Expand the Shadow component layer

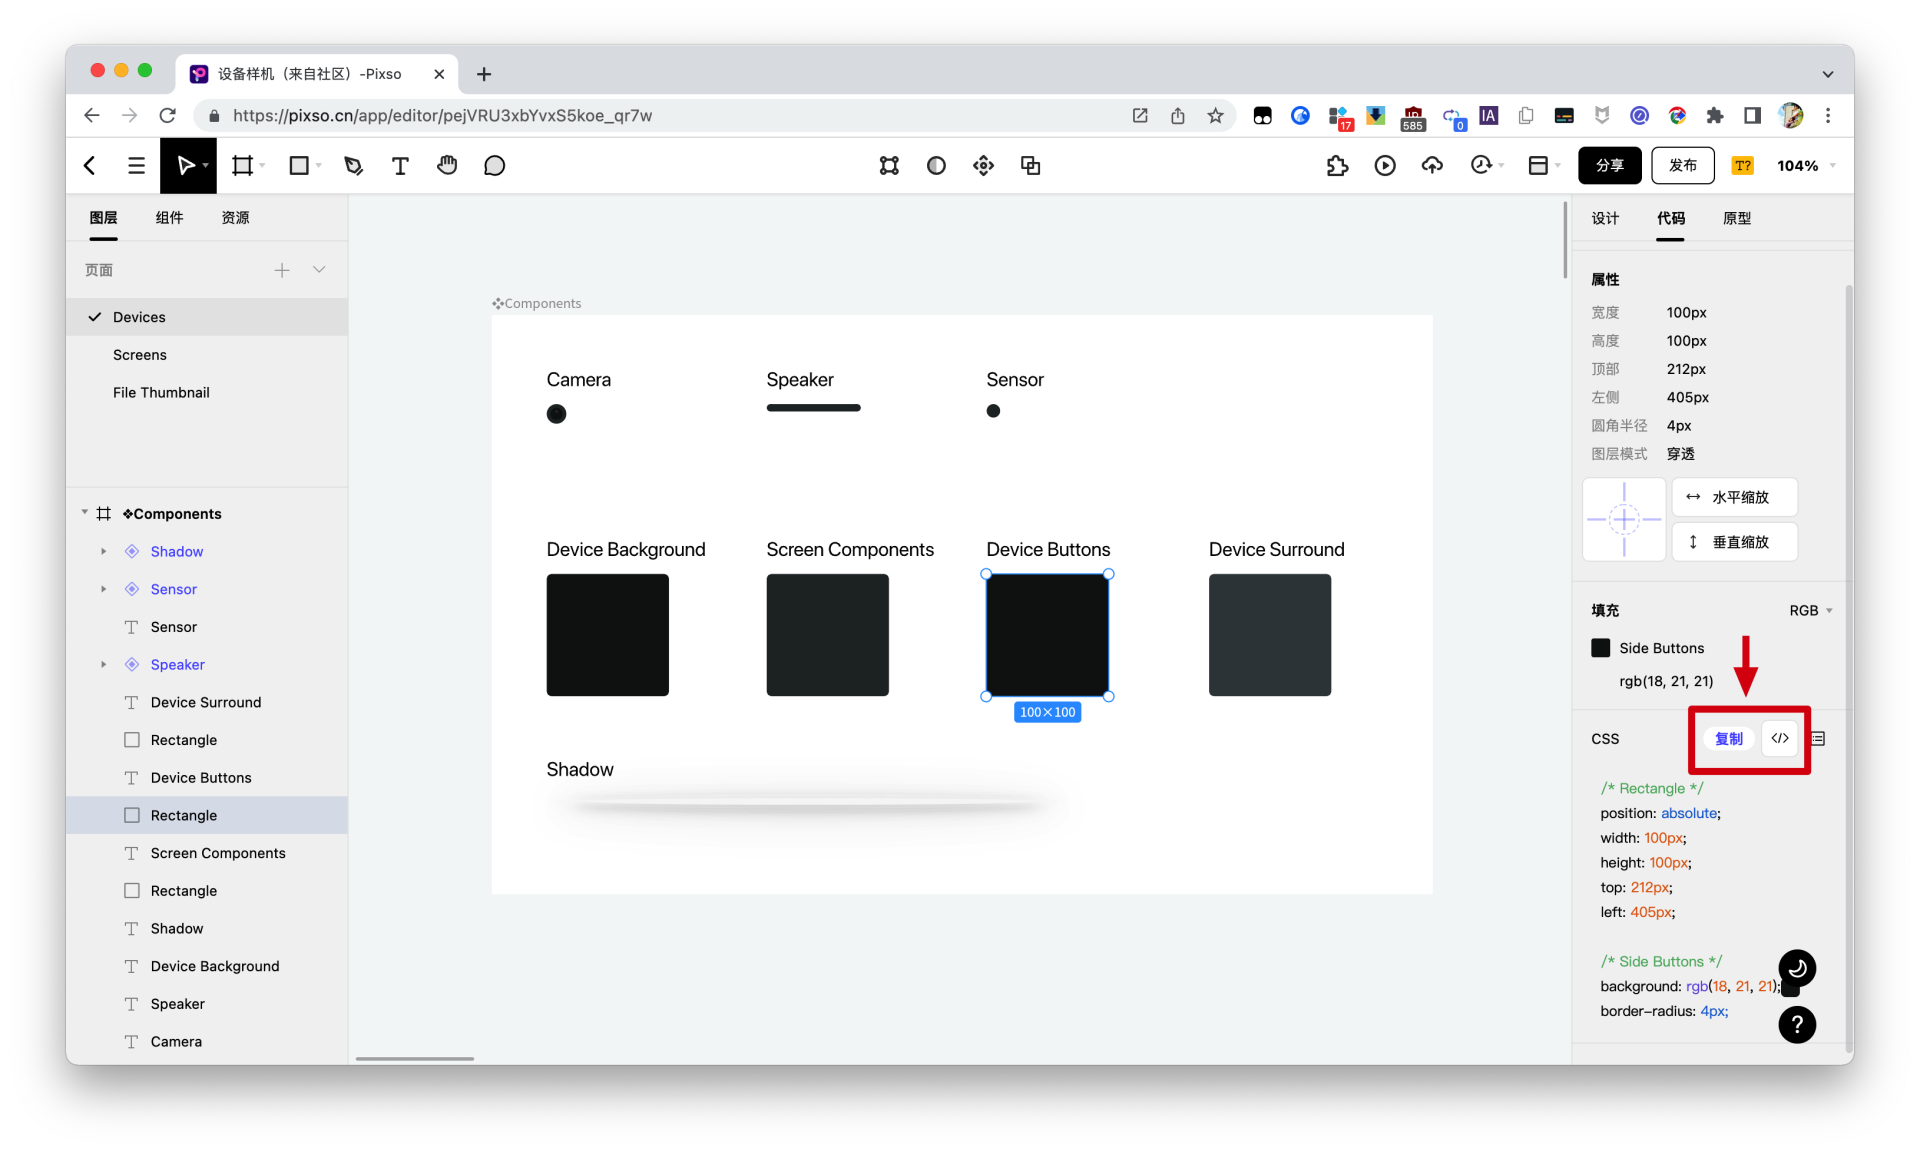(x=103, y=551)
